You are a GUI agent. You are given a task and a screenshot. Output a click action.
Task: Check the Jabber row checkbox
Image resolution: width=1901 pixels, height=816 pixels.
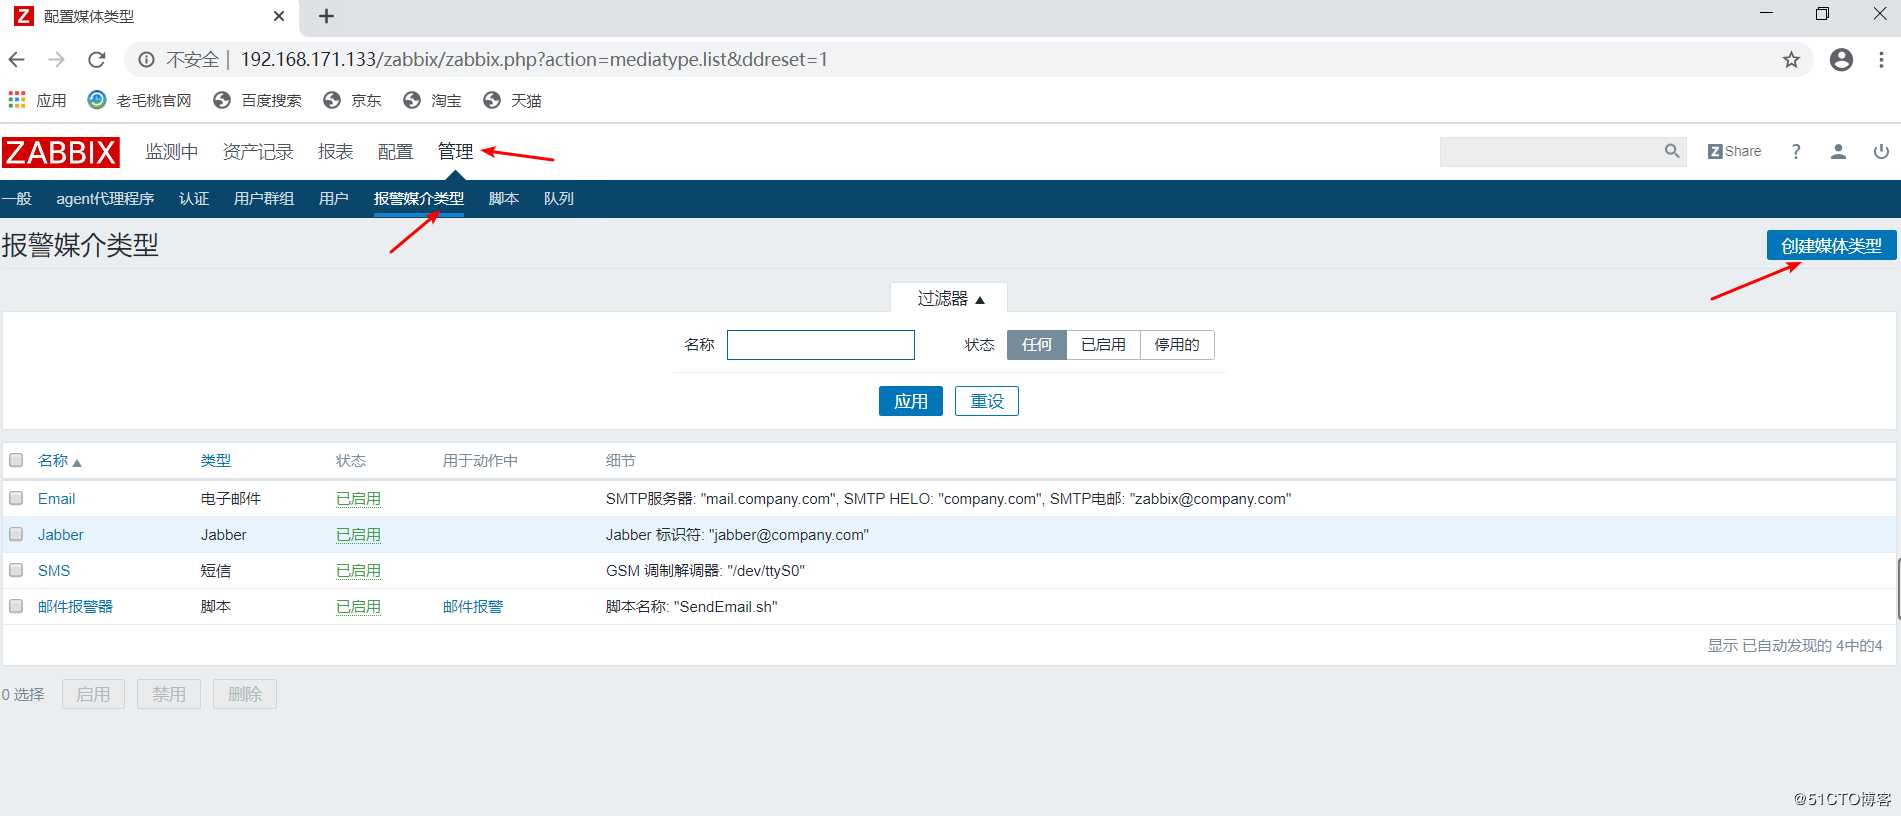16,534
